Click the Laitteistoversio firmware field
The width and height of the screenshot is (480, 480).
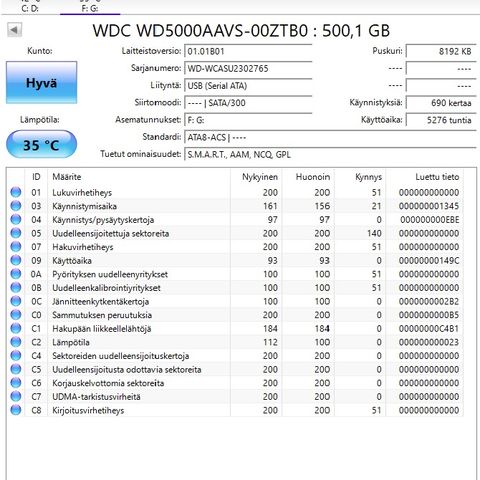pyautogui.click(x=248, y=51)
